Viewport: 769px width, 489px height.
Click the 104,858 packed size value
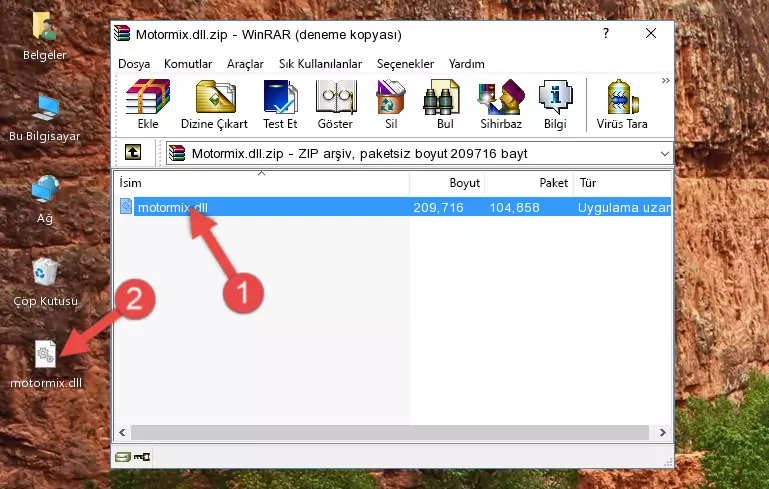[x=514, y=207]
